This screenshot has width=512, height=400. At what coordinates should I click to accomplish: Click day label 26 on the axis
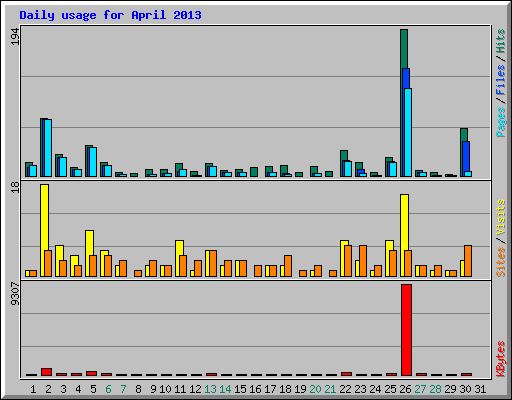pyautogui.click(x=405, y=389)
